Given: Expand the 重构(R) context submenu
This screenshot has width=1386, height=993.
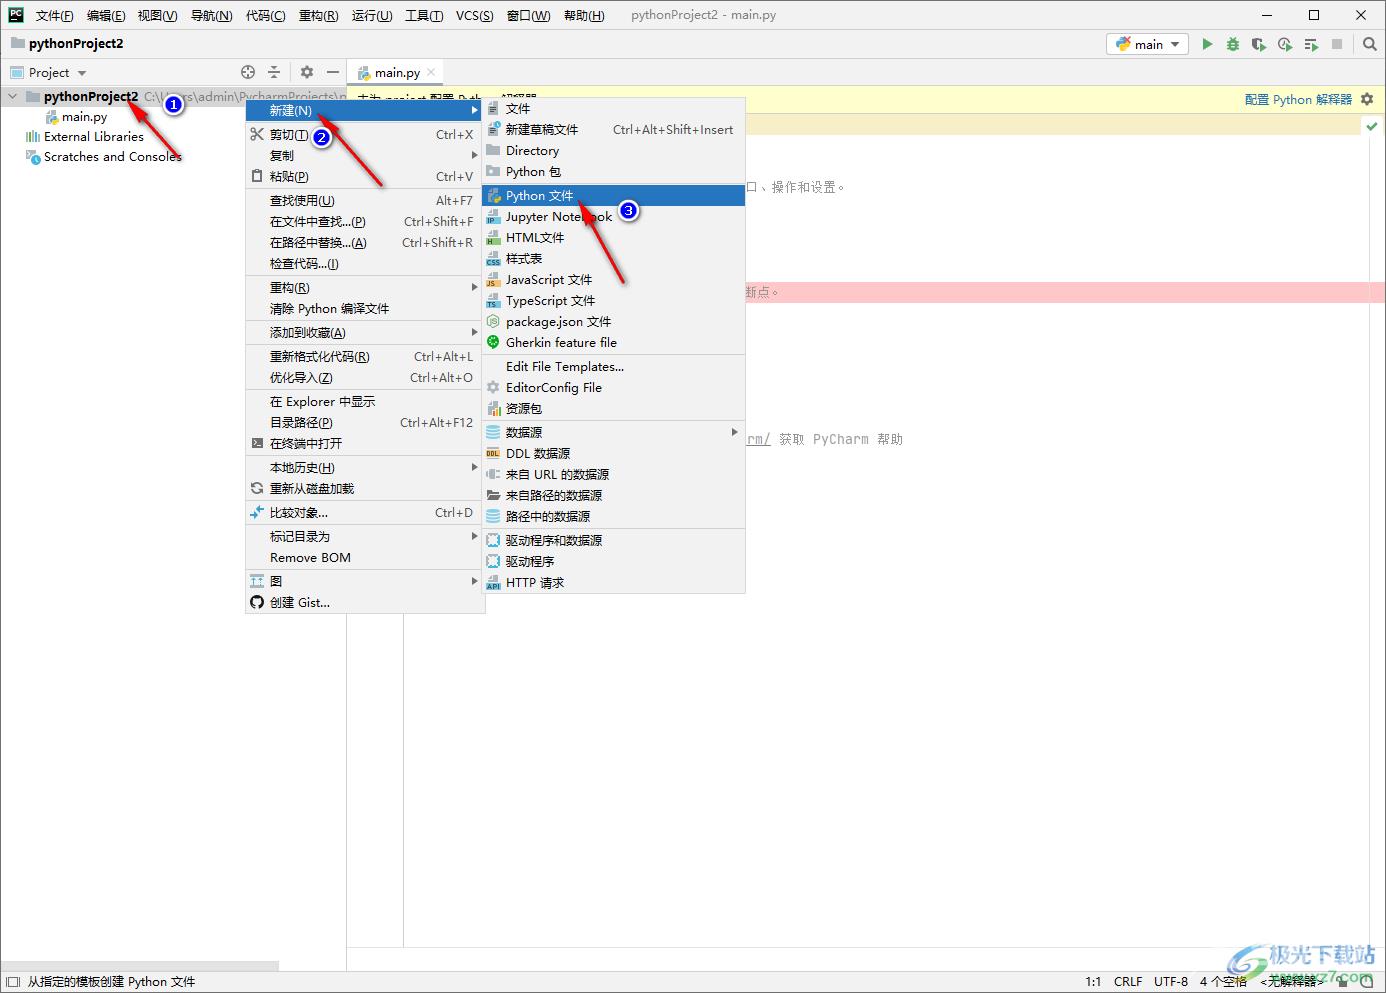Looking at the screenshot, I should click(364, 288).
